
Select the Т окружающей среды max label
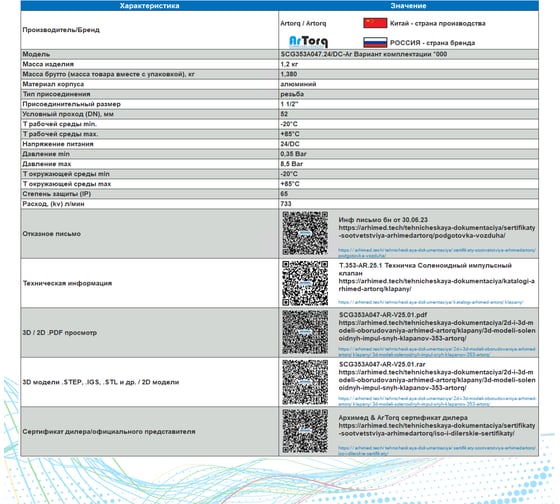click(67, 184)
